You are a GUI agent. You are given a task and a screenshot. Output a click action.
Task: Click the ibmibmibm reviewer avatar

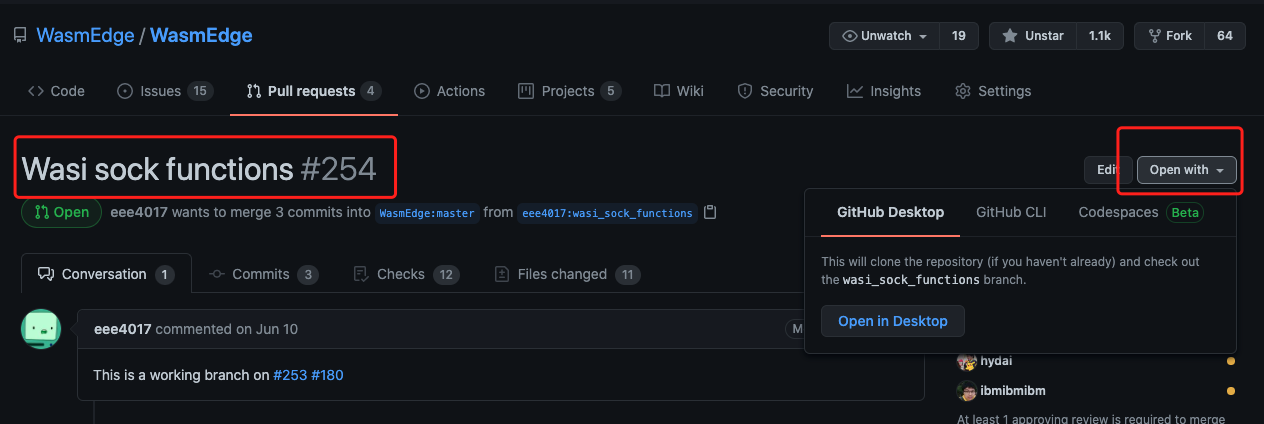(x=966, y=390)
